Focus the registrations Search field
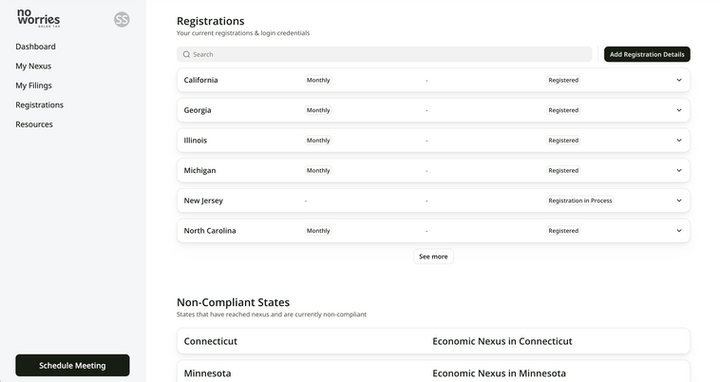This screenshot has height=382, width=720. (x=384, y=54)
